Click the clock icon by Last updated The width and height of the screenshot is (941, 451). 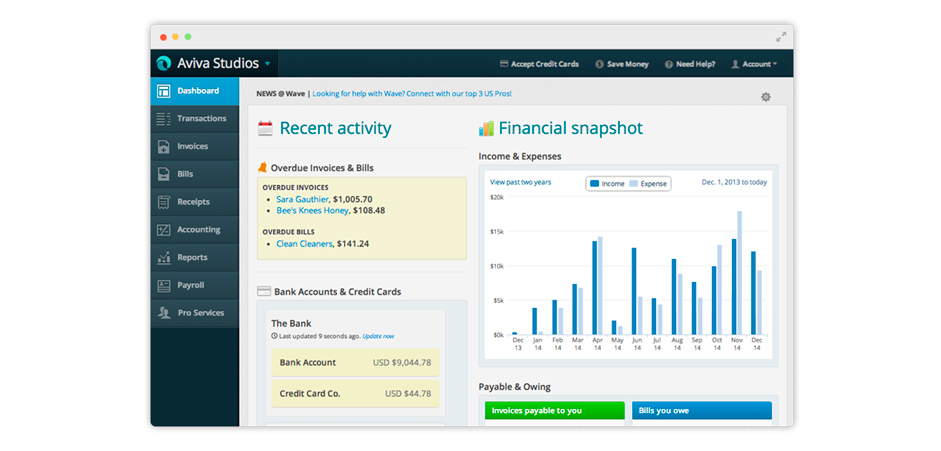point(275,336)
